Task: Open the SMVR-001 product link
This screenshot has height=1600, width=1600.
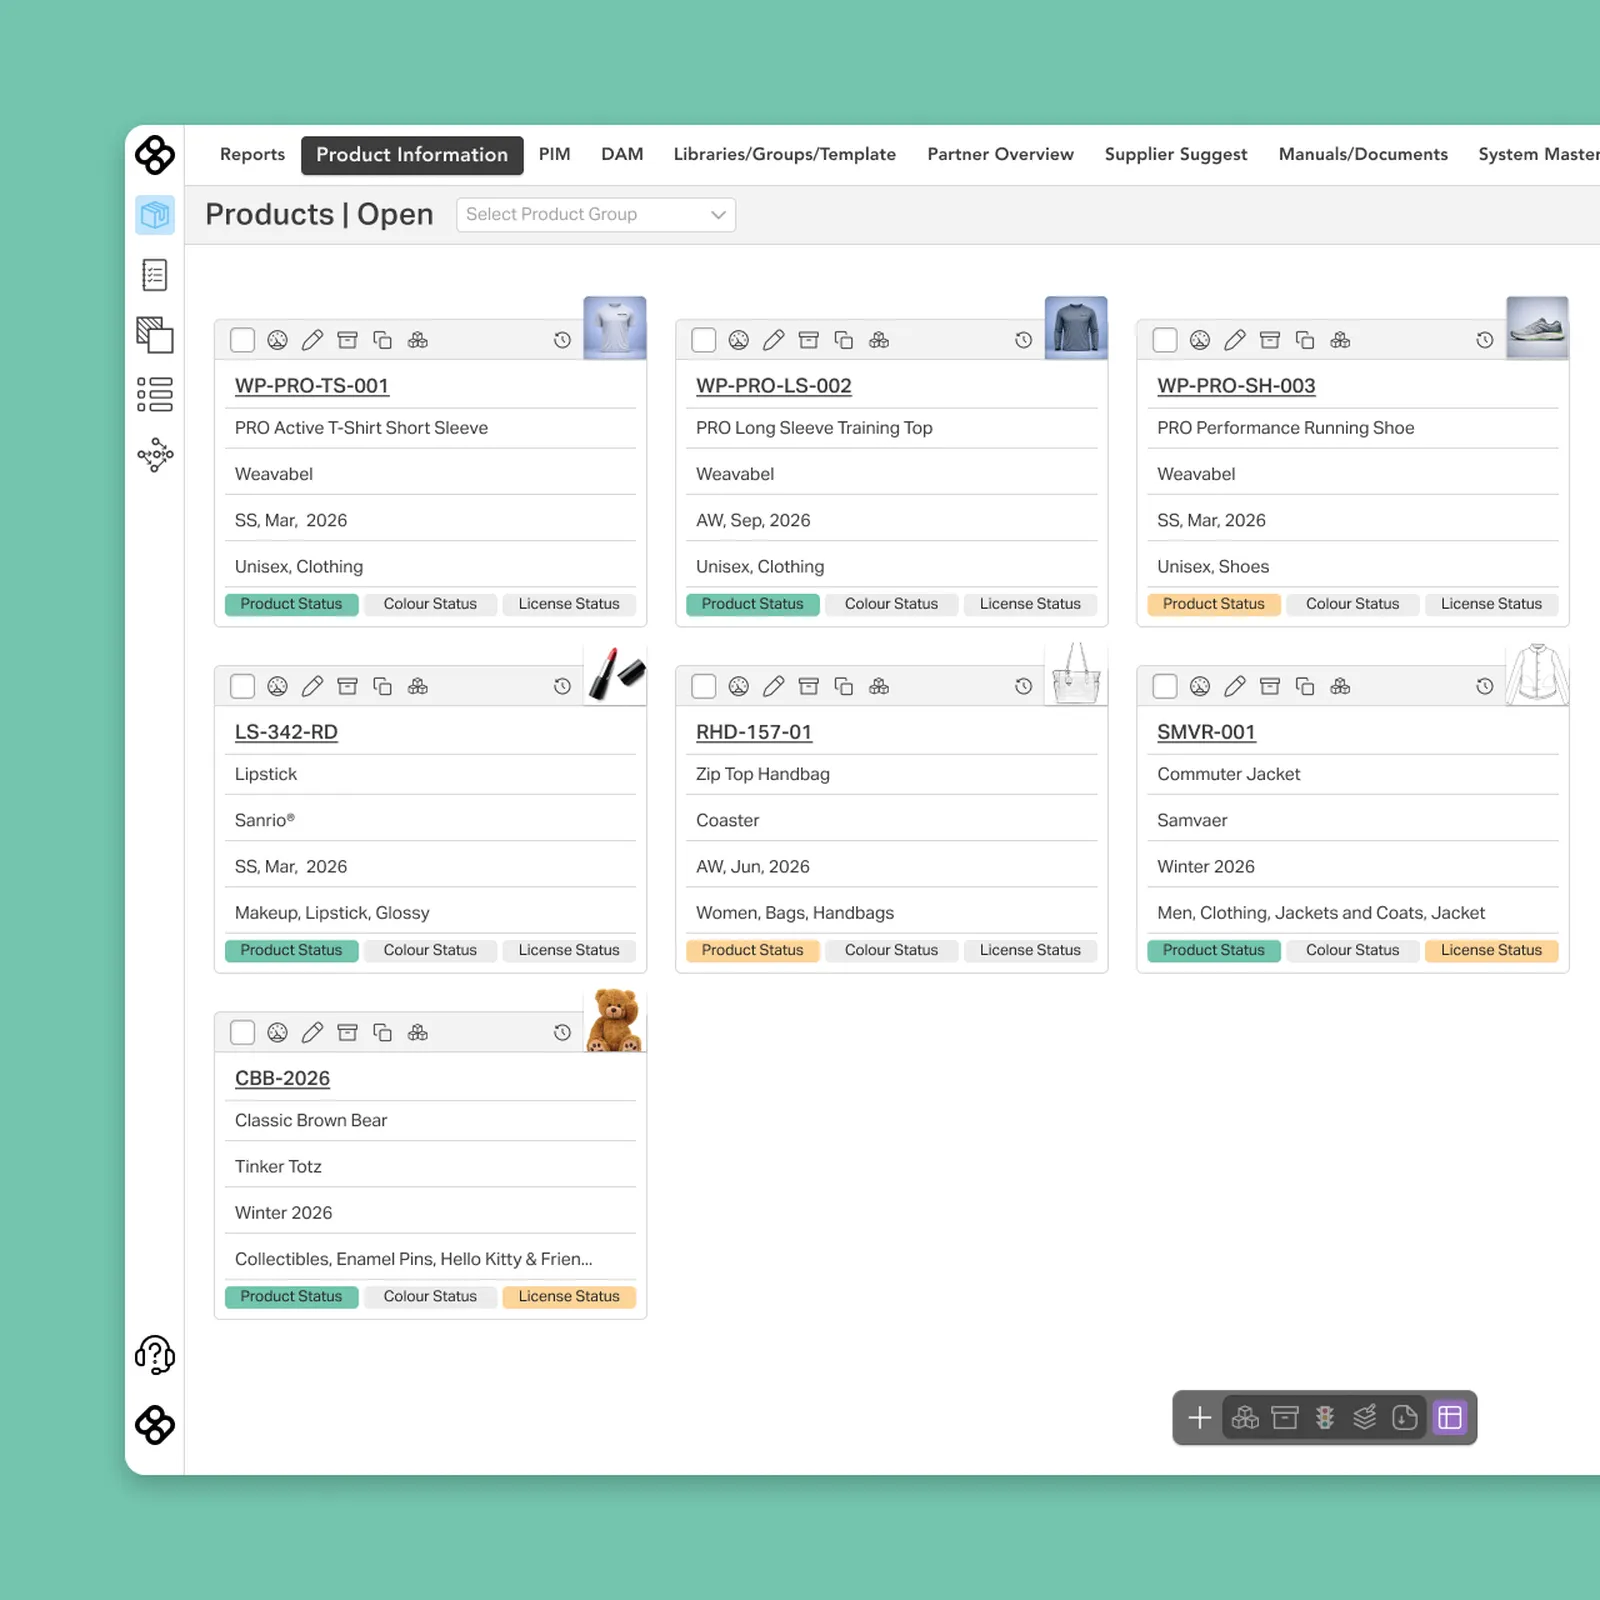Action: click(x=1206, y=732)
